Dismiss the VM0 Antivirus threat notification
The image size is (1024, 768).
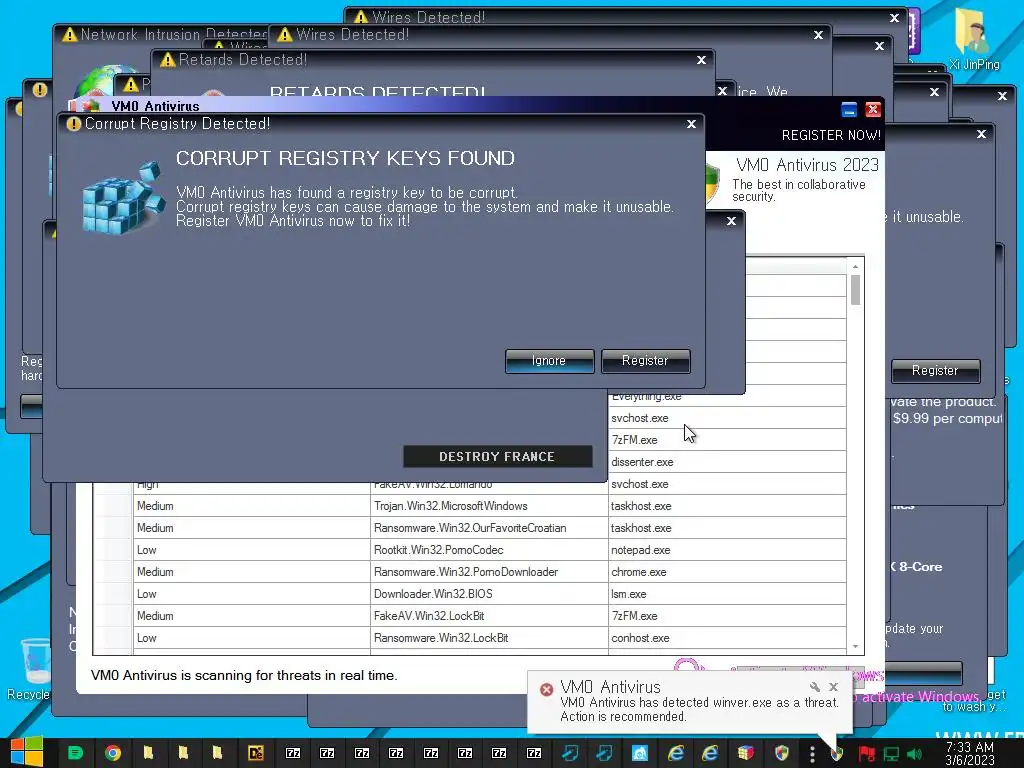pyautogui.click(x=833, y=687)
